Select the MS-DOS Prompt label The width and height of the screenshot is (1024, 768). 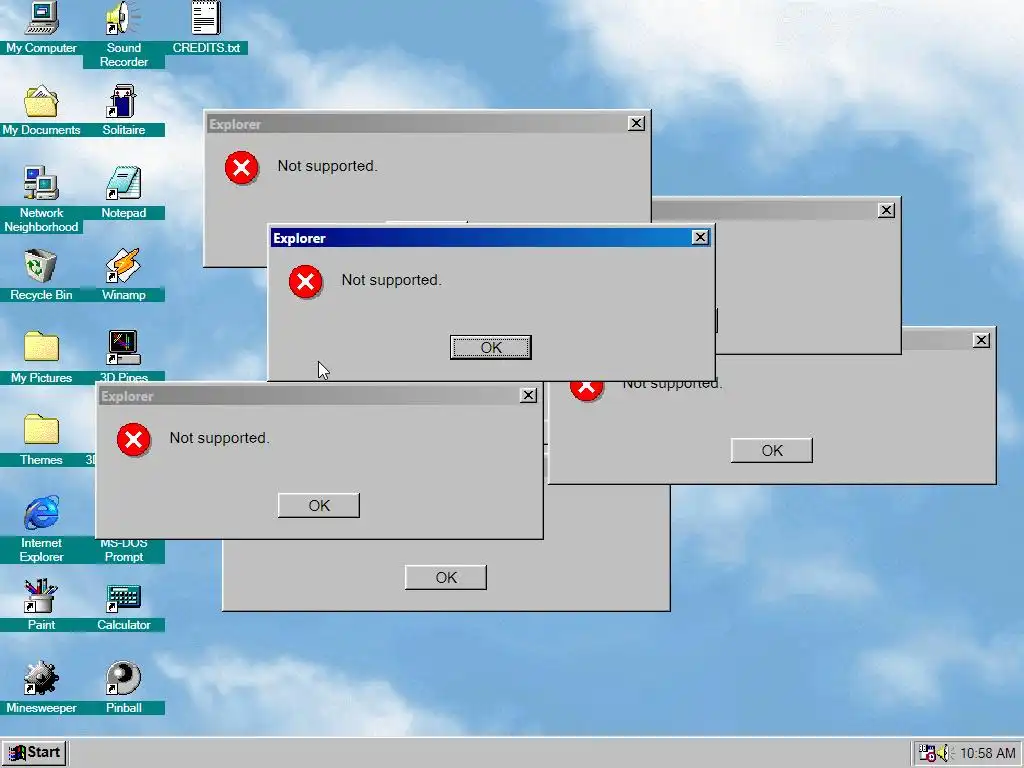(123, 550)
